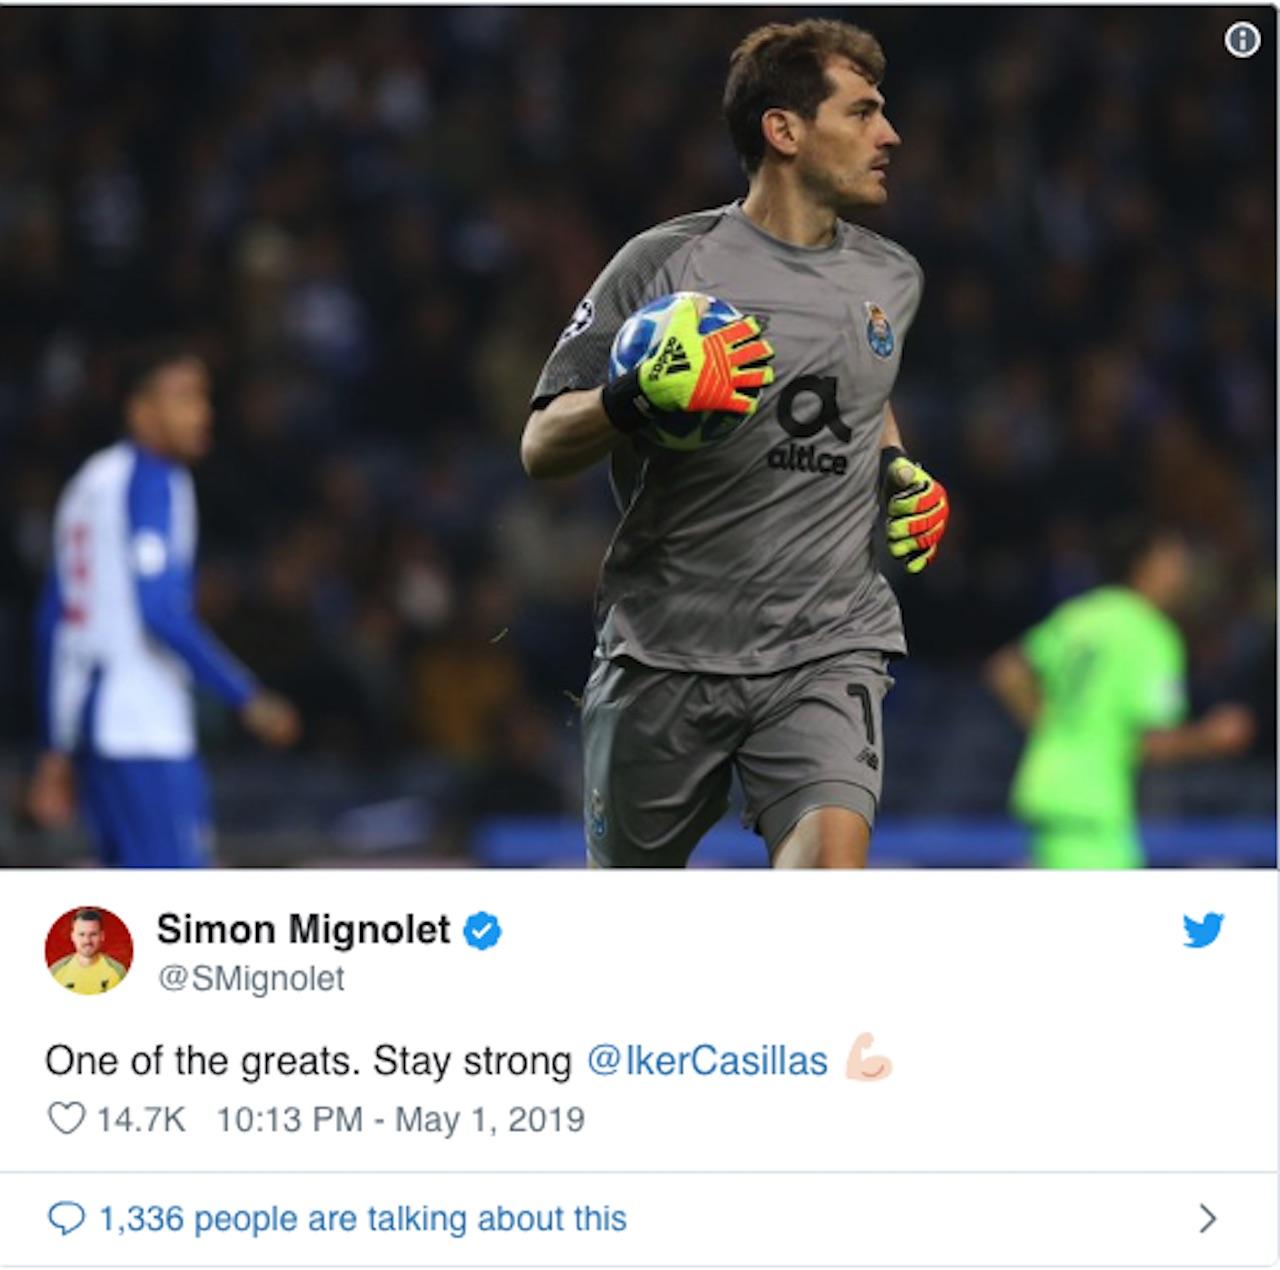Image resolution: width=1280 pixels, height=1270 pixels.
Task: Open the @SMignolet handle
Action: [x=250, y=978]
